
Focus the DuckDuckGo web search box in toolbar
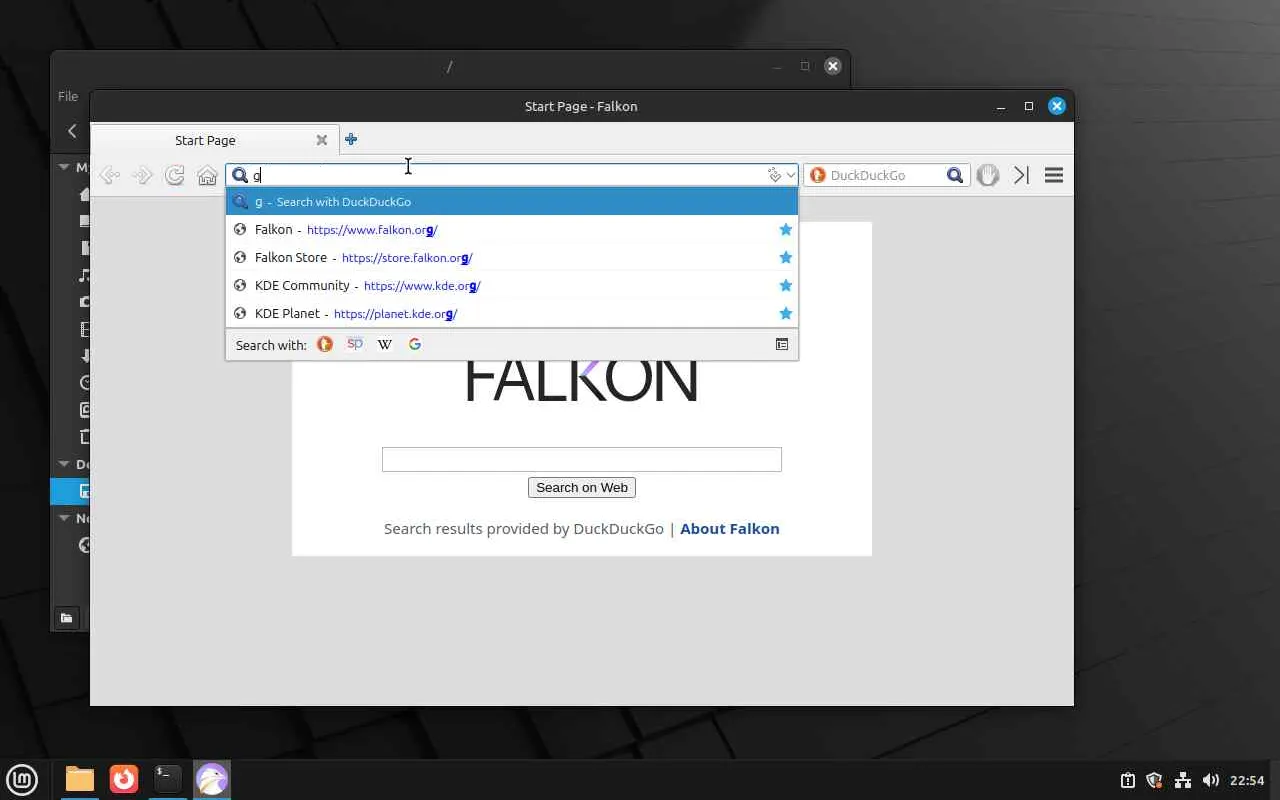click(x=884, y=175)
